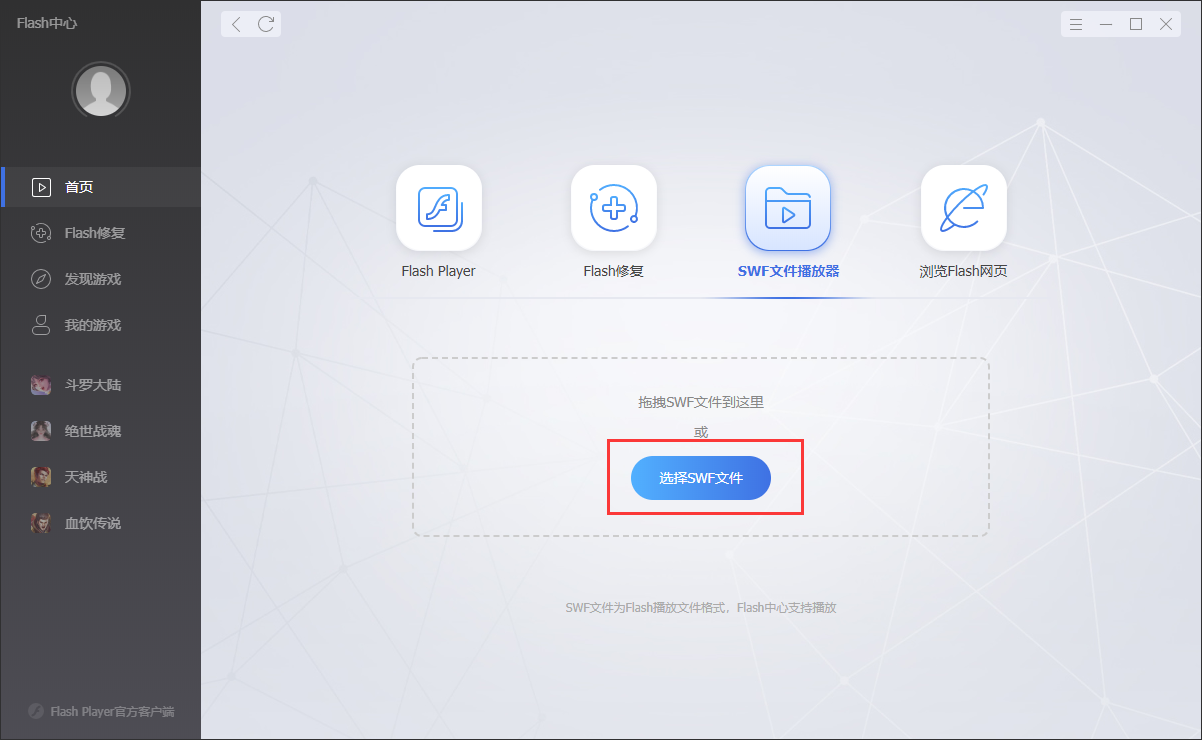Viewport: 1202px width, 740px height.
Task: Go to 首页 in the sidebar
Action: click(80, 187)
